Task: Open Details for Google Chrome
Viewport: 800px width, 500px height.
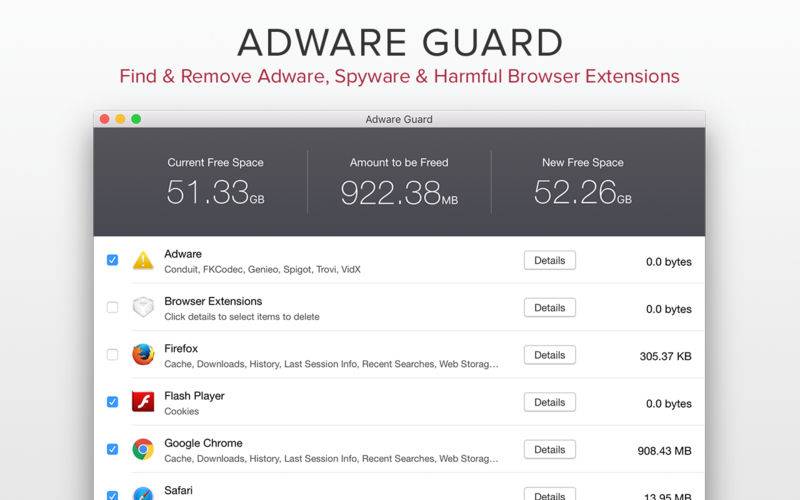Action: click(549, 449)
